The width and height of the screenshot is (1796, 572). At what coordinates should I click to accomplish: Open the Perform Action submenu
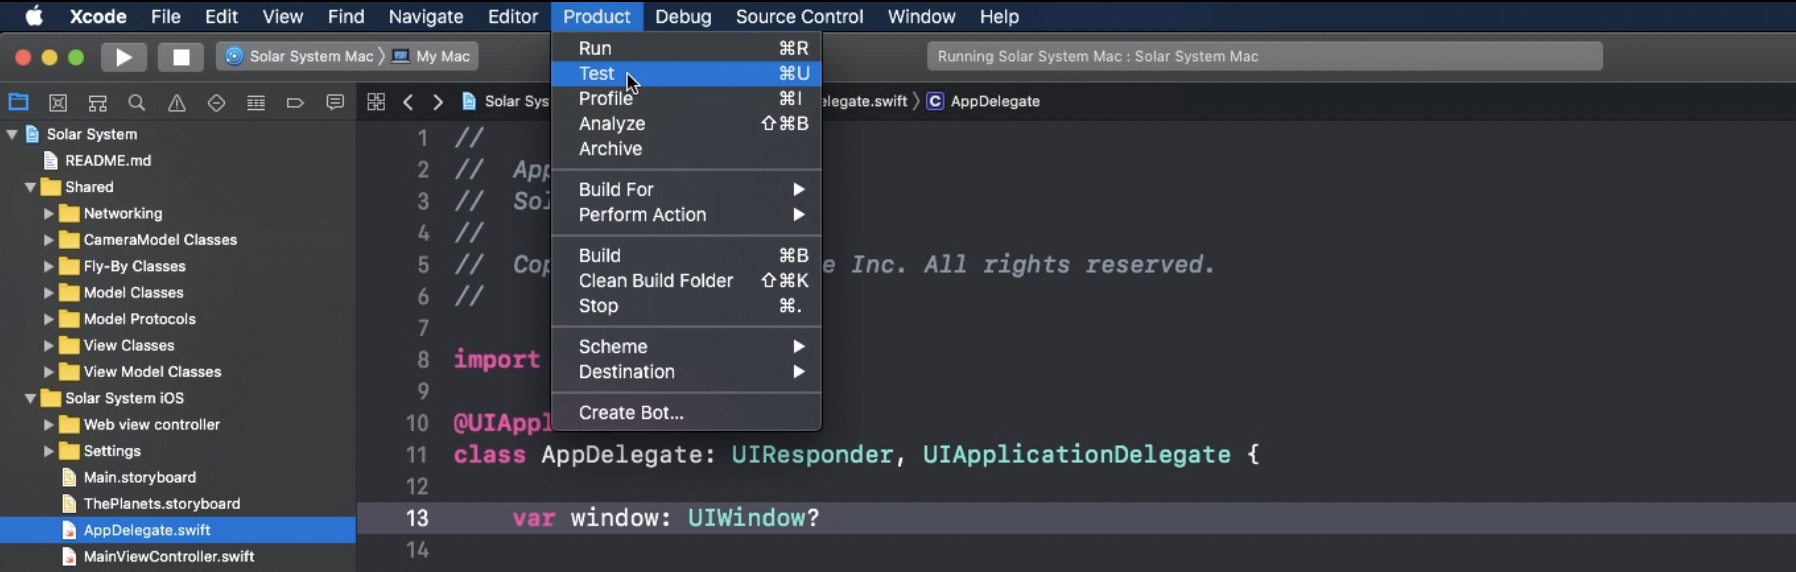[x=686, y=215]
